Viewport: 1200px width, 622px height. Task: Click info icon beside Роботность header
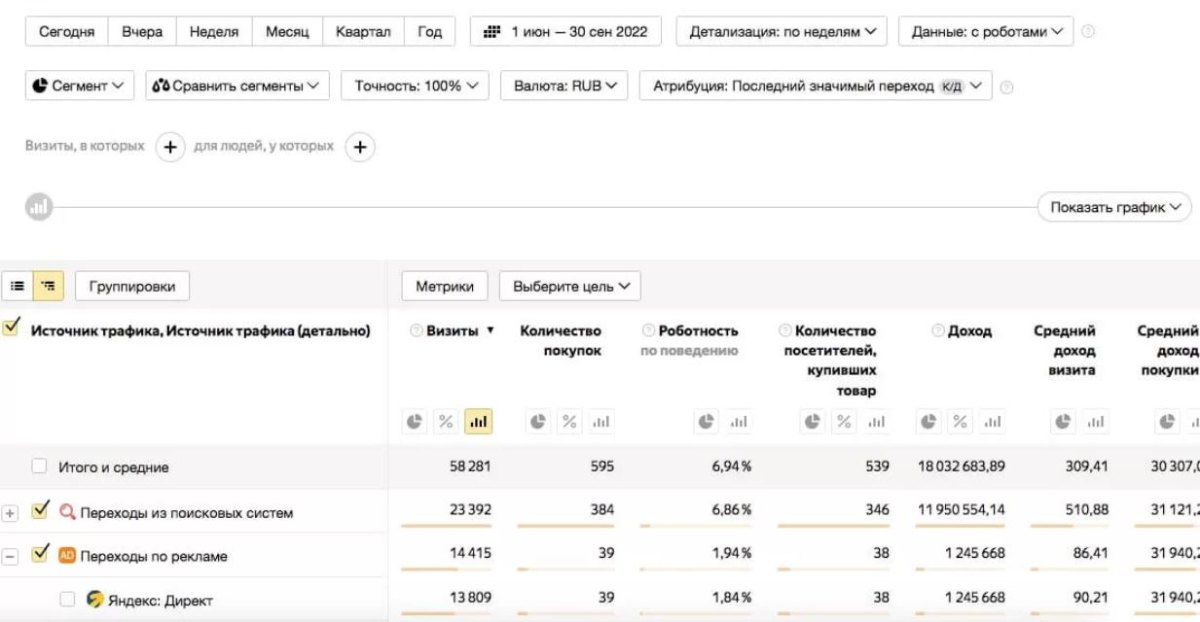648,331
